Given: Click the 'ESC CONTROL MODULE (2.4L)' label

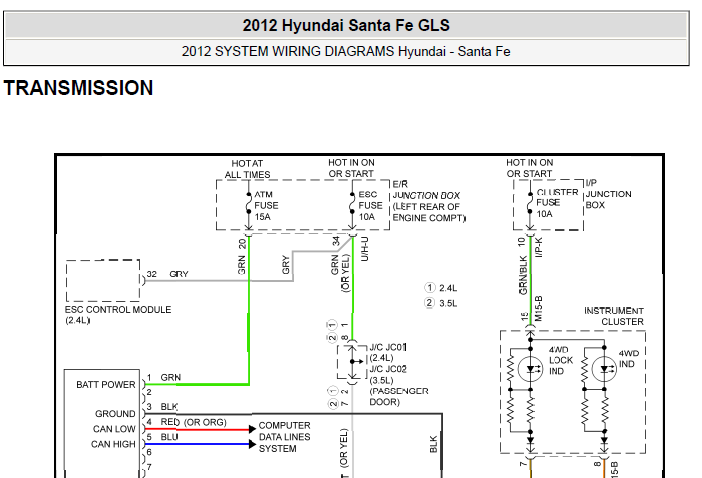Looking at the screenshot, I should 118,315.
